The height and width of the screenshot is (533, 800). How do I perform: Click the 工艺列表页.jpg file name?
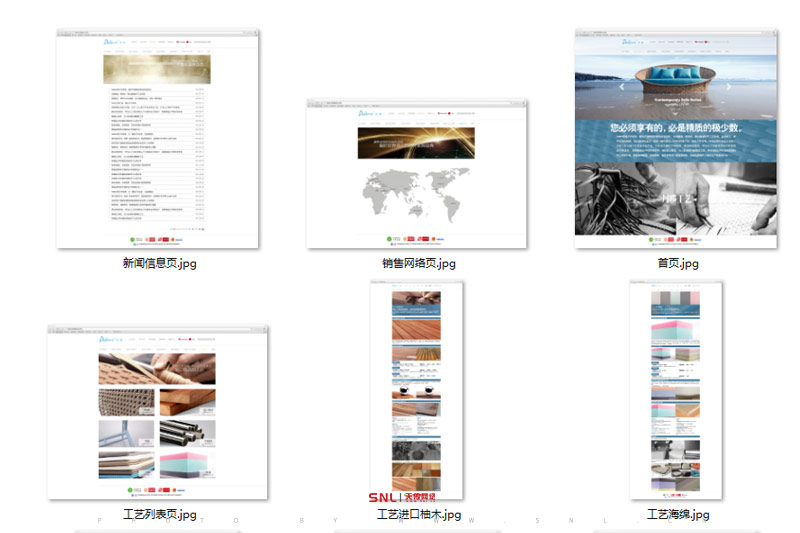[x=159, y=515]
